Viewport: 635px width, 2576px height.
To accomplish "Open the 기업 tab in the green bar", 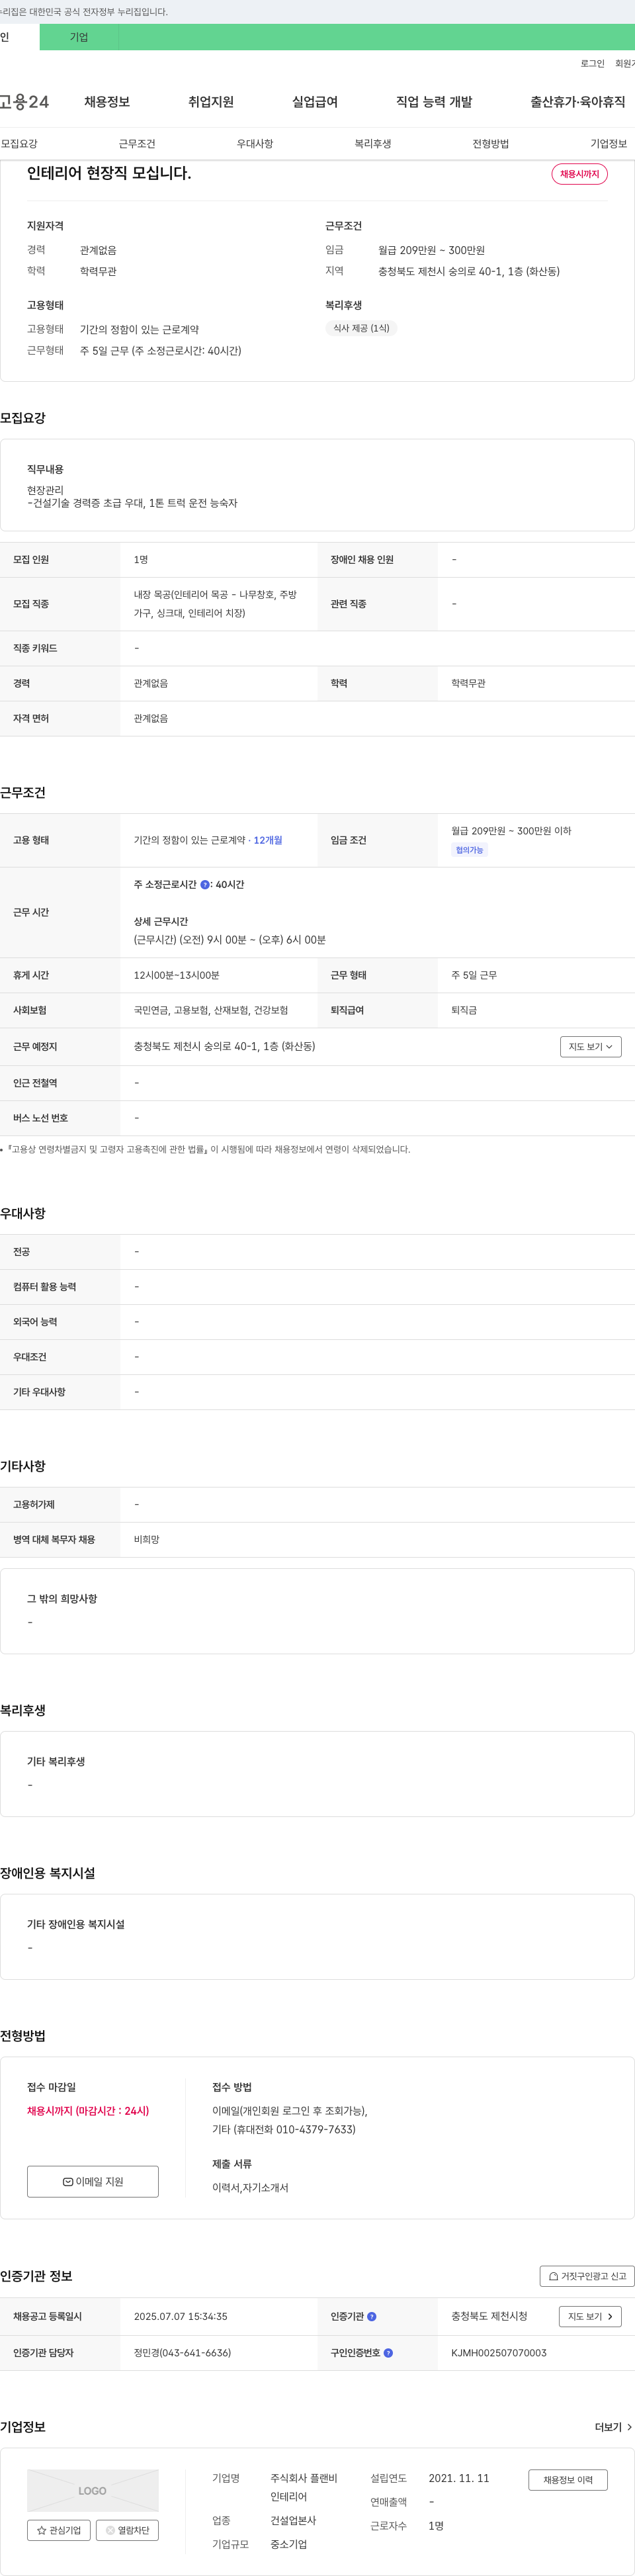I will (79, 37).
